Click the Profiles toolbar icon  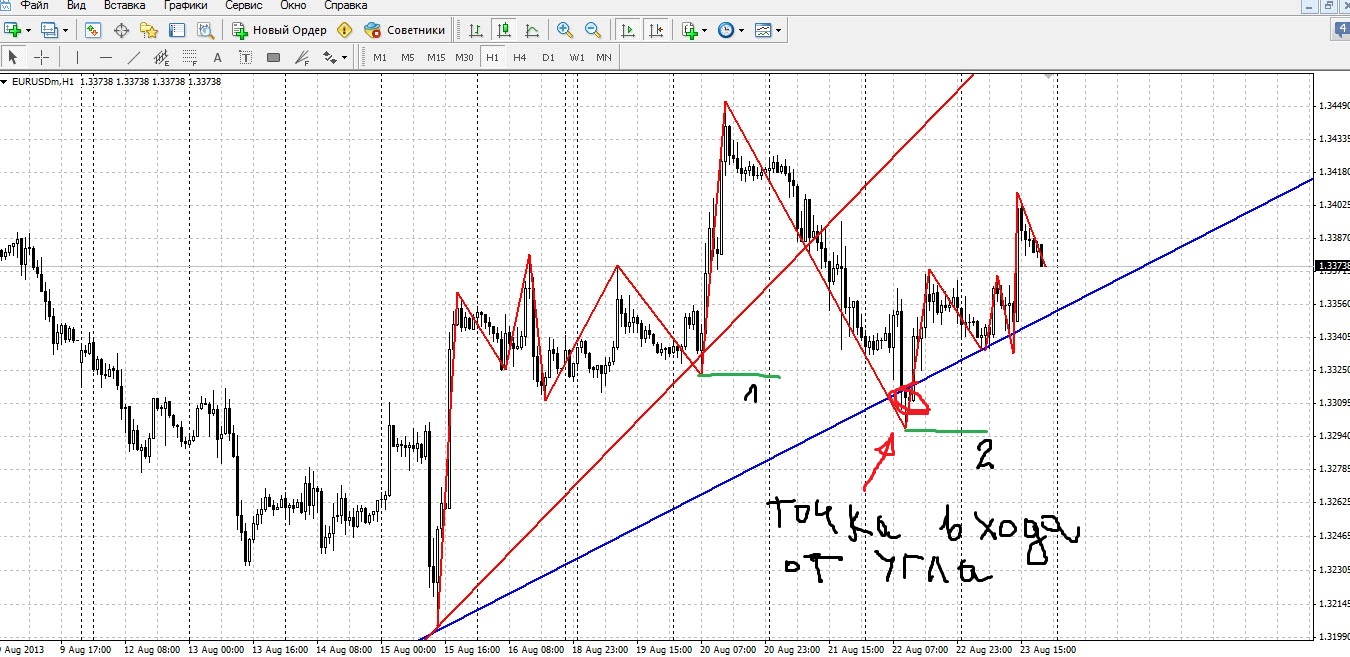click(48, 30)
